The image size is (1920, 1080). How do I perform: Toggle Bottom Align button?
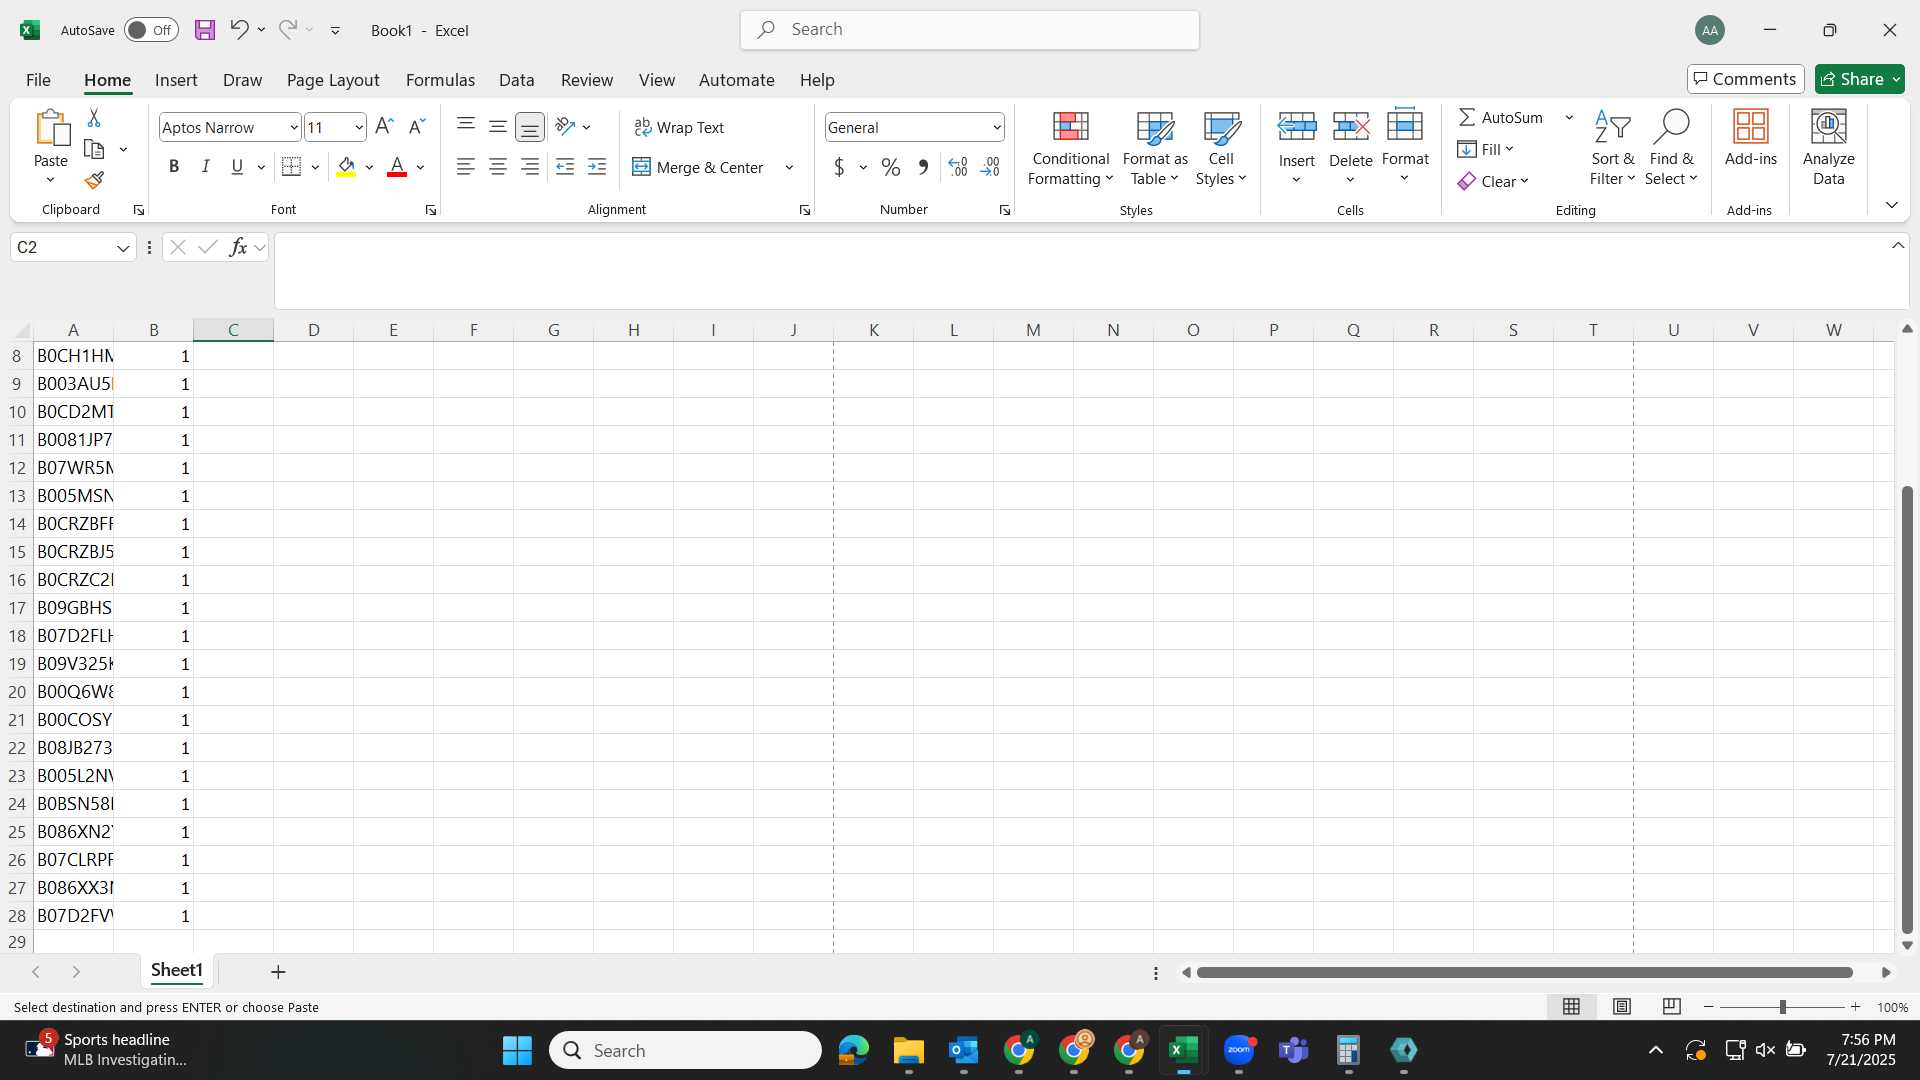530,127
